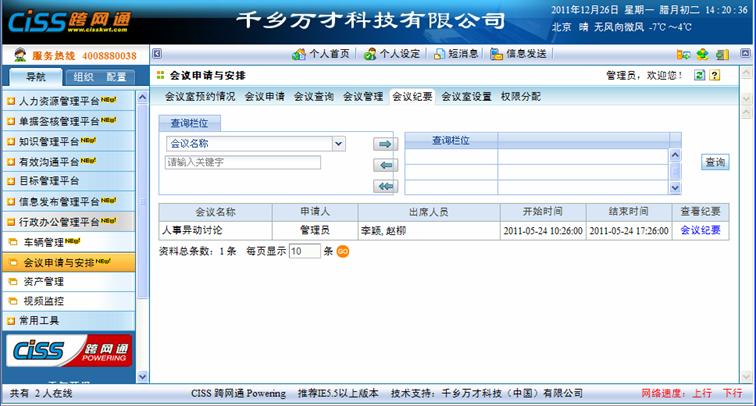This screenshot has height=406, width=756.
Task: Click the 请输入关键字 keyword input field
Action: click(x=242, y=162)
